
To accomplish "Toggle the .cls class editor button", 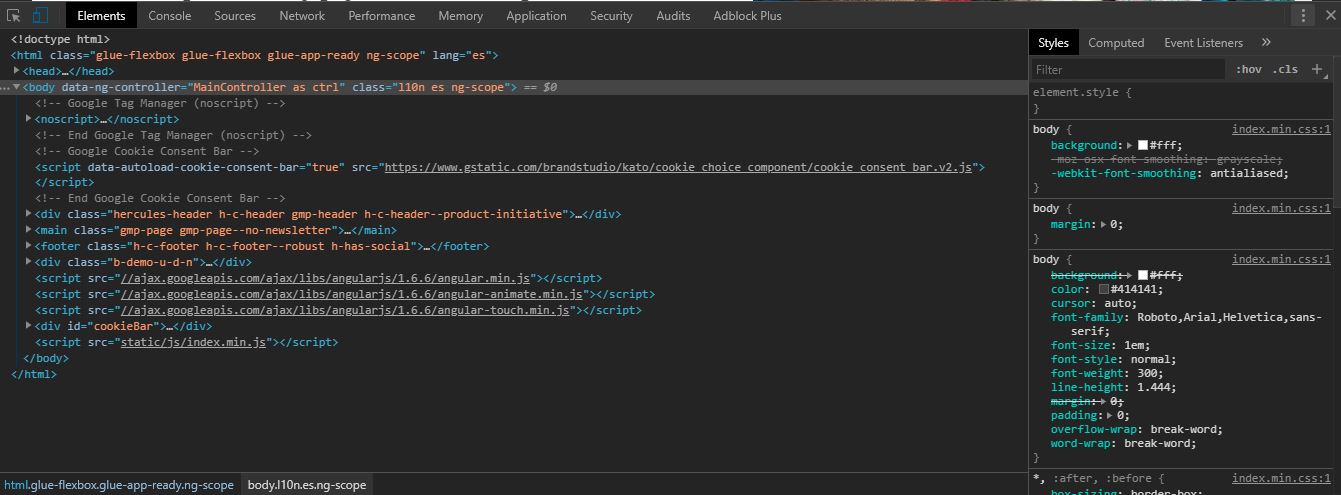I will [1285, 69].
